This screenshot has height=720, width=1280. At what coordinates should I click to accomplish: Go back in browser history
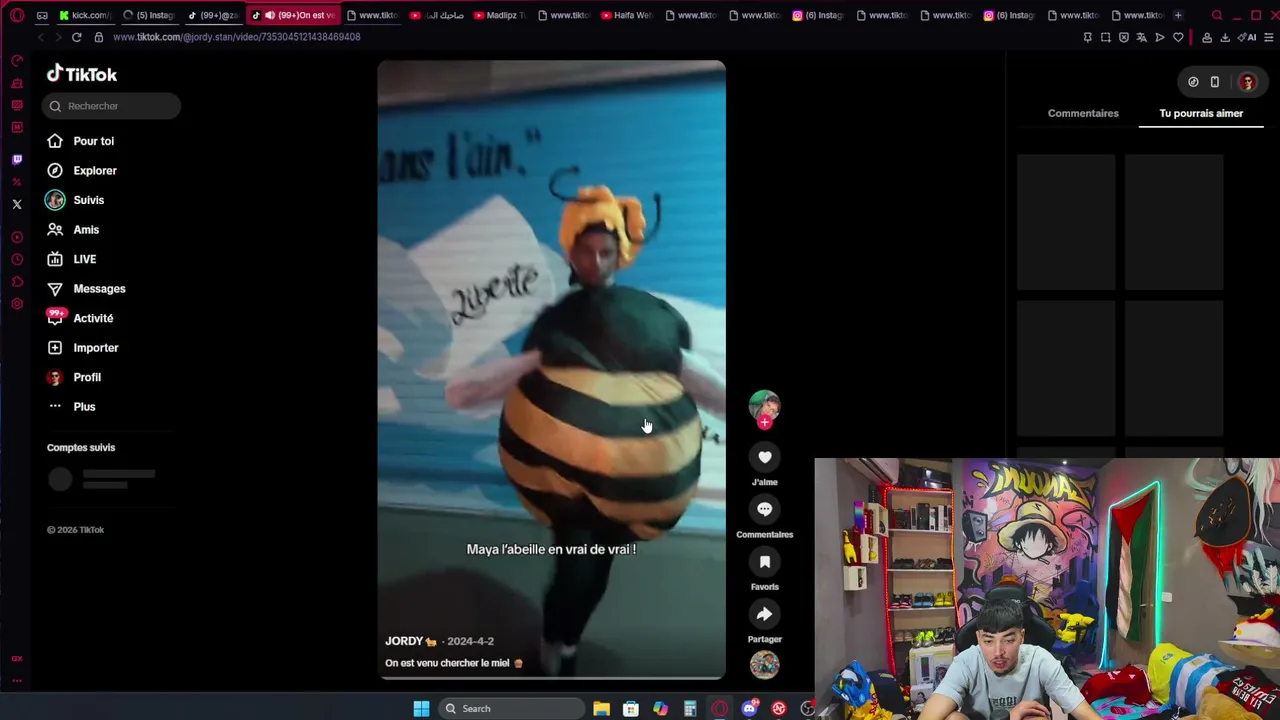point(40,37)
